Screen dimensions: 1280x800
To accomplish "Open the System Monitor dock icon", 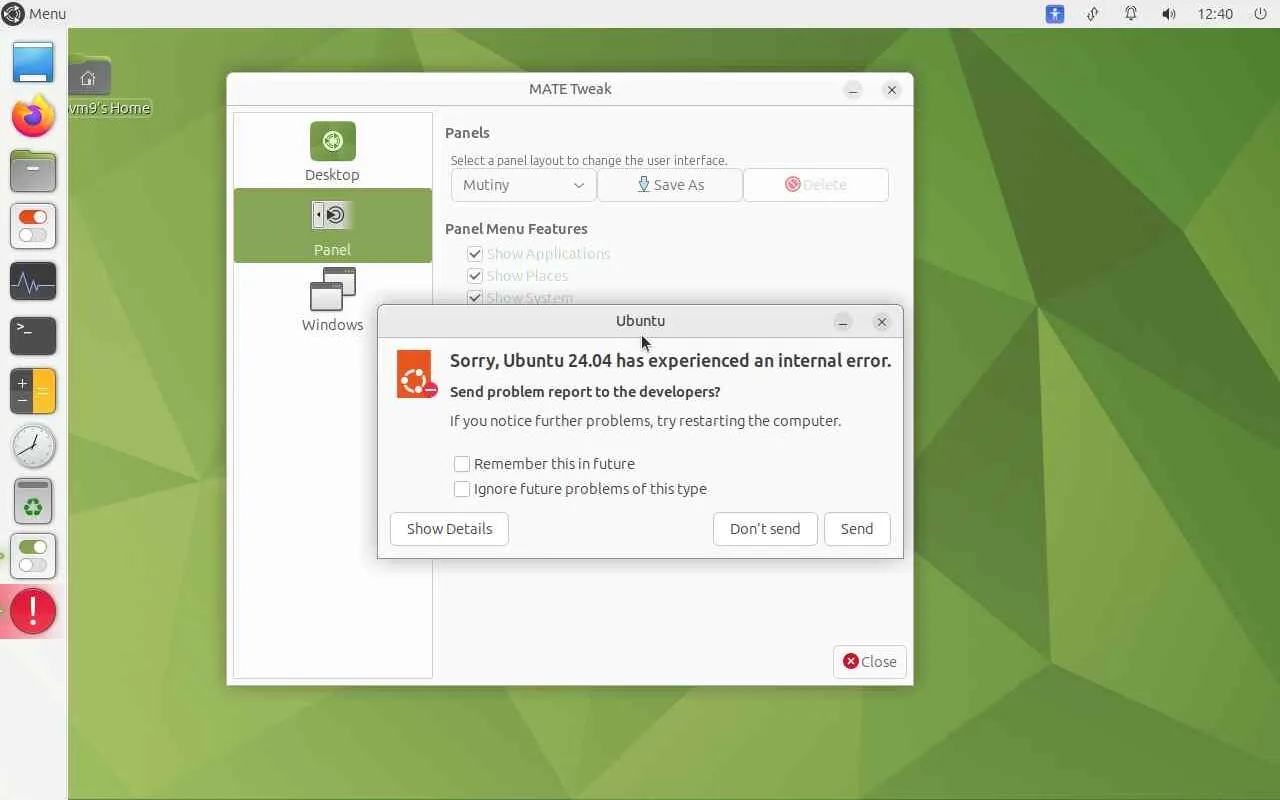I will pyautogui.click(x=33, y=281).
